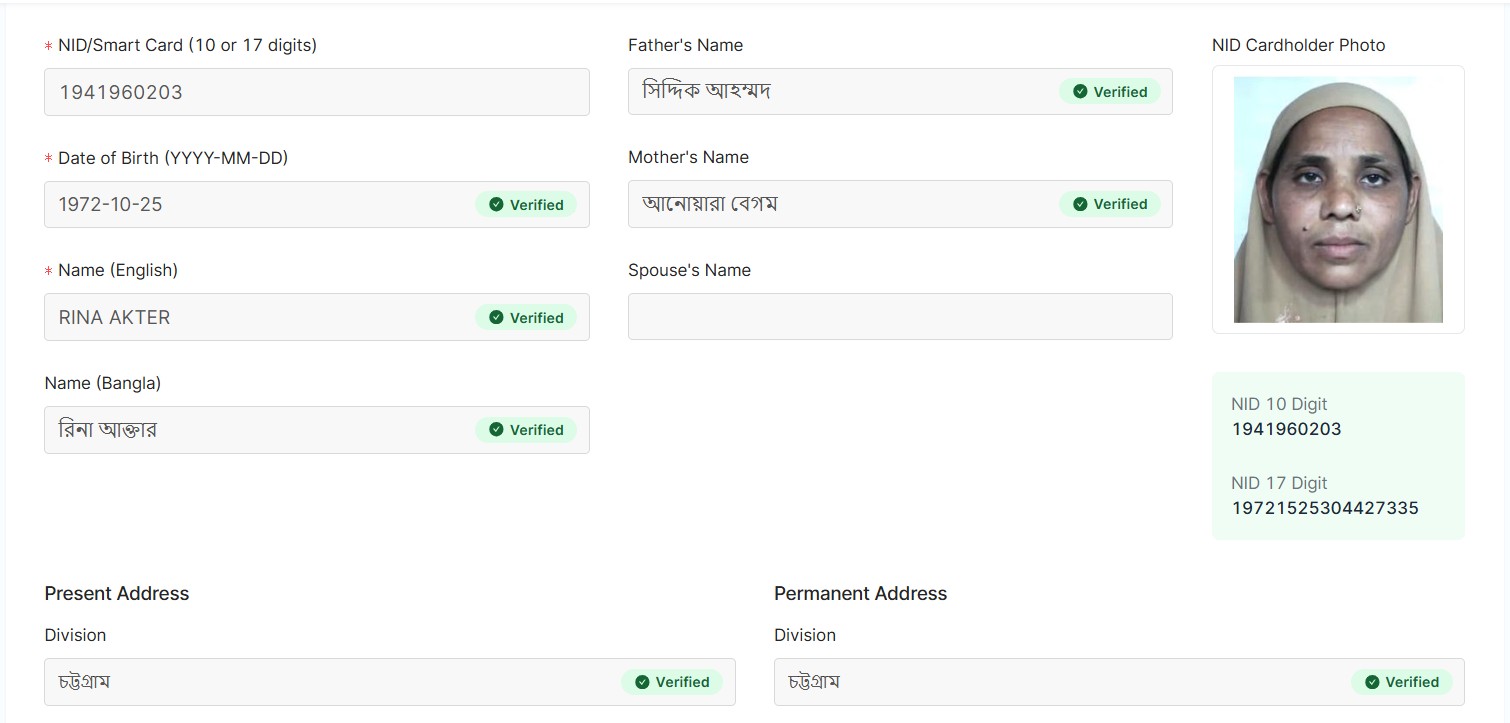Click the Father's Name input field

click(x=840, y=92)
